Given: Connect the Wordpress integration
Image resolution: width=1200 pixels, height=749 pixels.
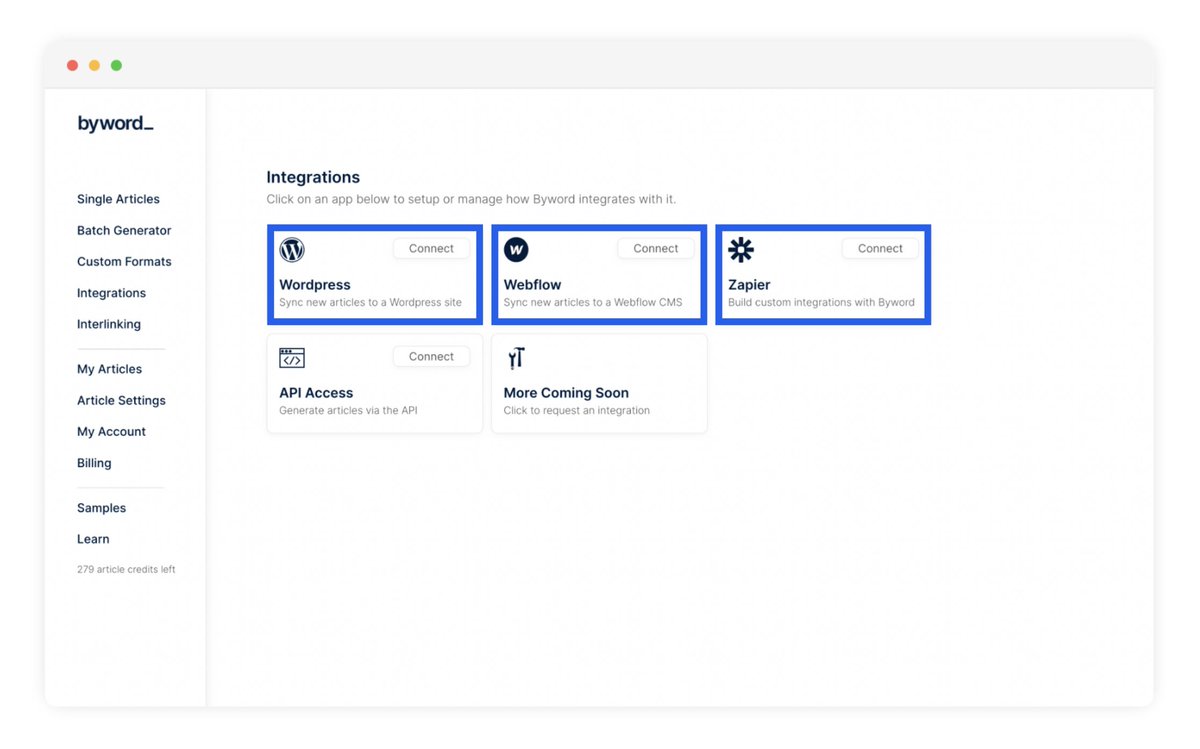Looking at the screenshot, I should point(431,248).
